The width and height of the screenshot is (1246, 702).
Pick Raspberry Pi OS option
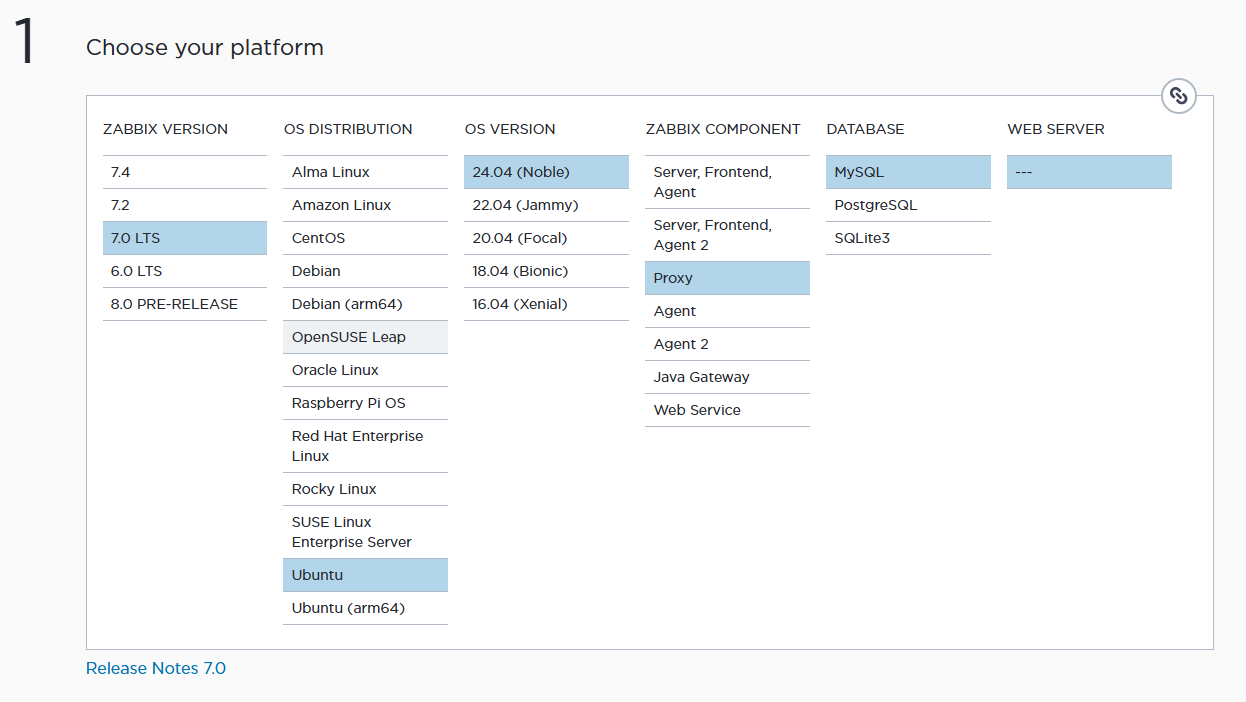[365, 403]
